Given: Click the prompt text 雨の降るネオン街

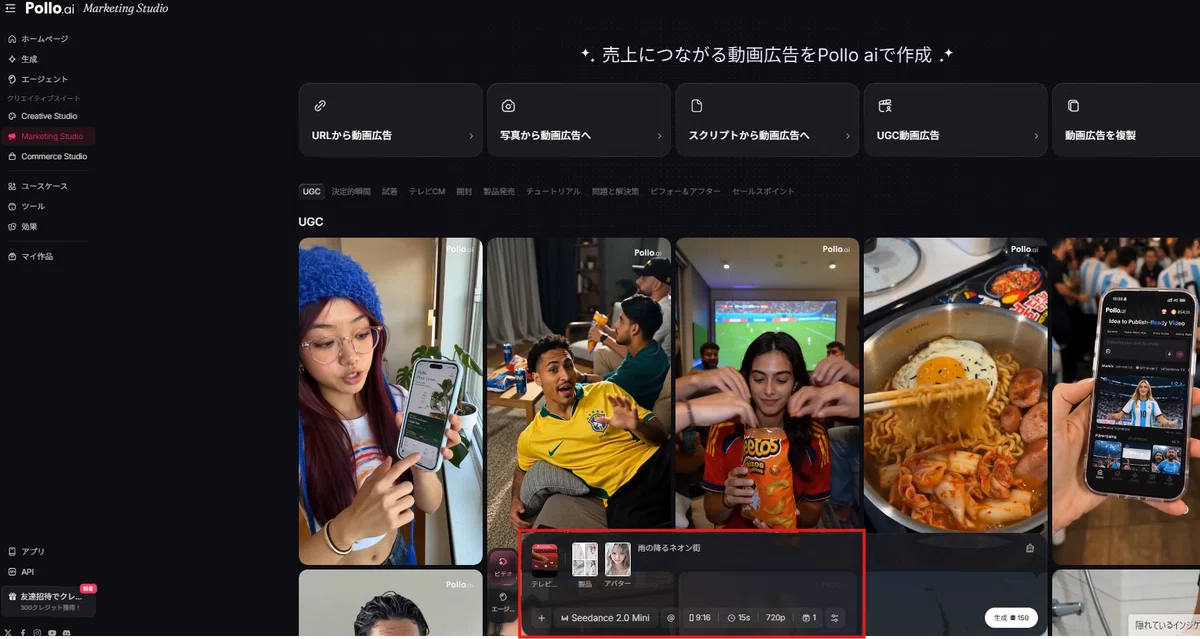Looking at the screenshot, I should tap(669, 548).
